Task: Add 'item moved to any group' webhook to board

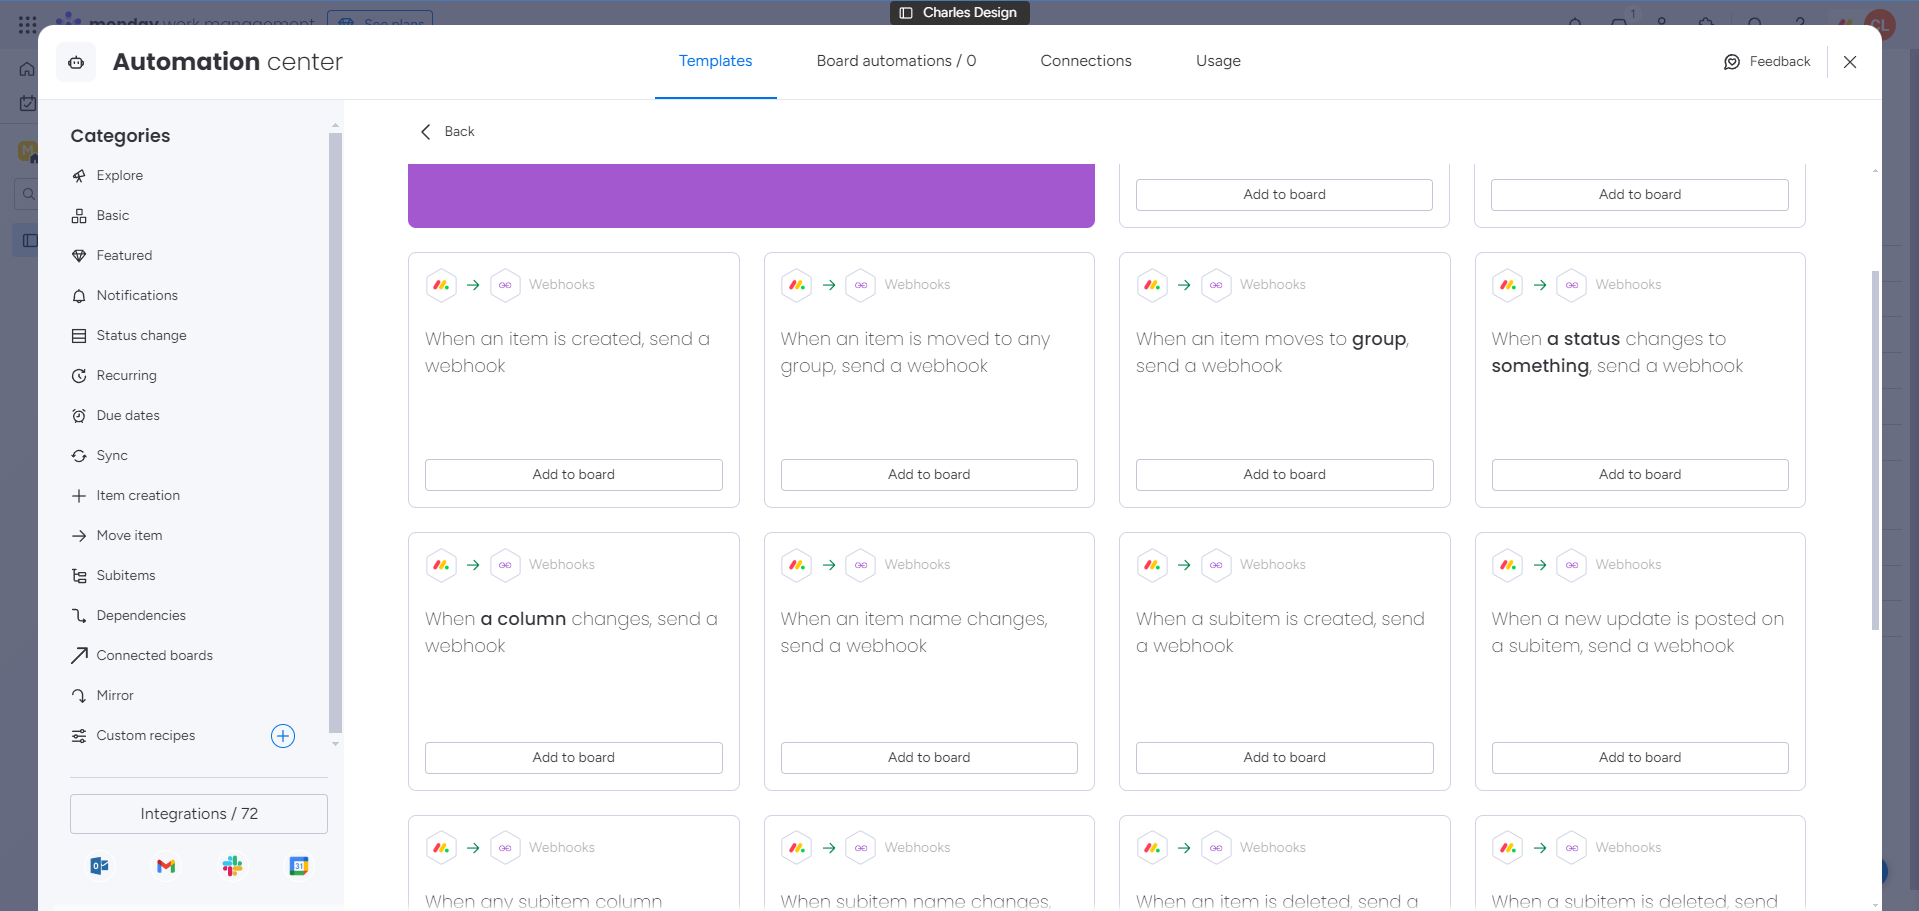Action: pos(929,475)
